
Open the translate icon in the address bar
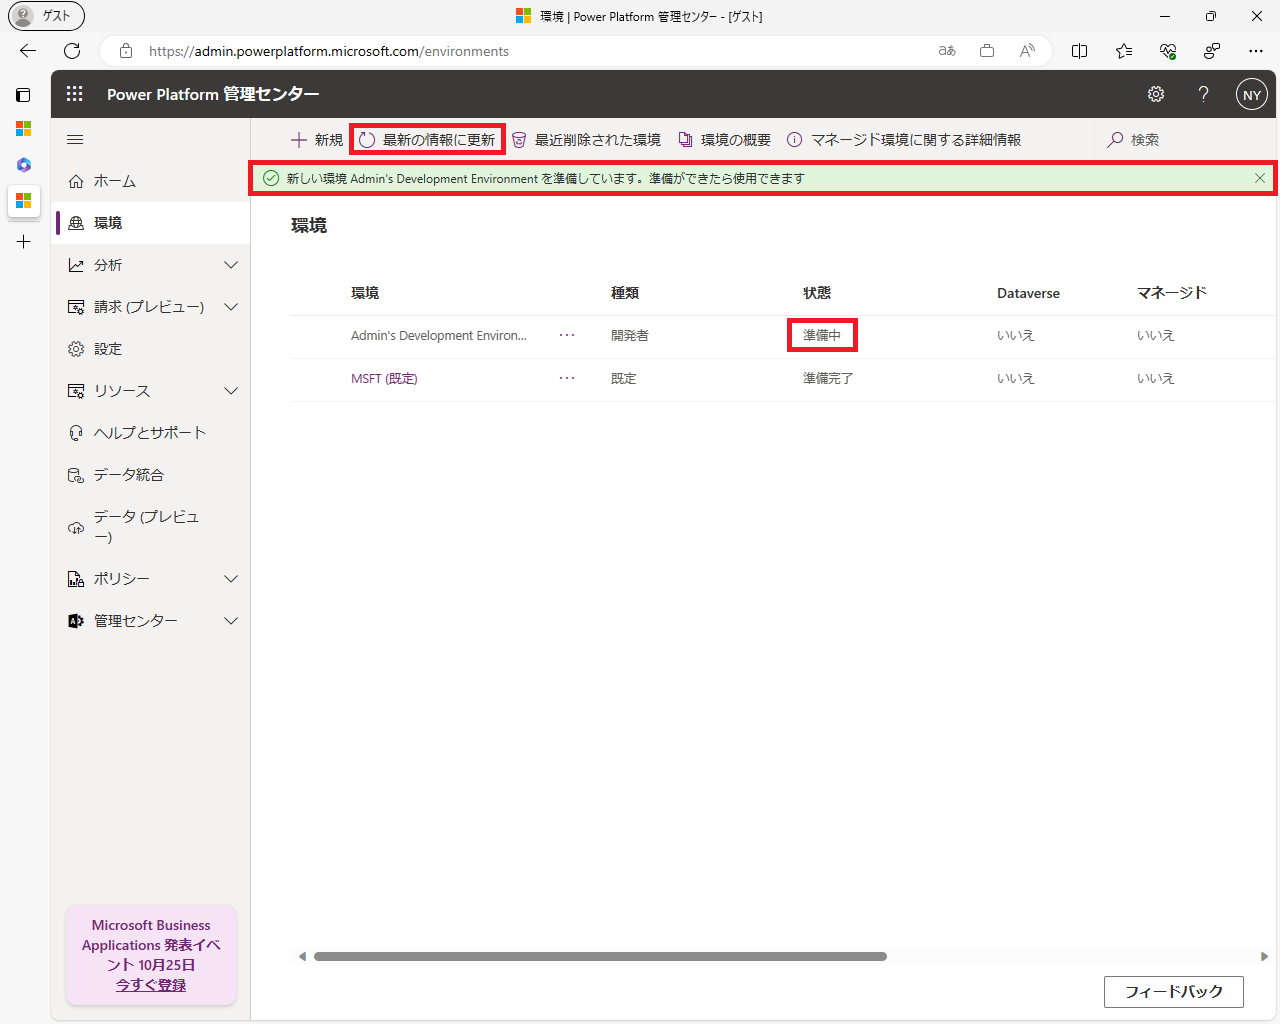click(x=947, y=51)
